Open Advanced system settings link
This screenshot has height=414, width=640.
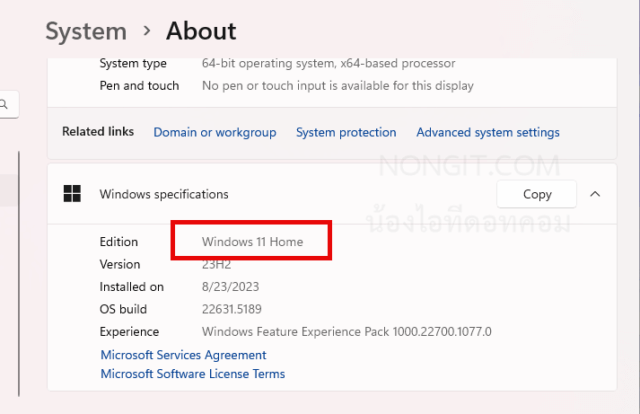(x=488, y=132)
